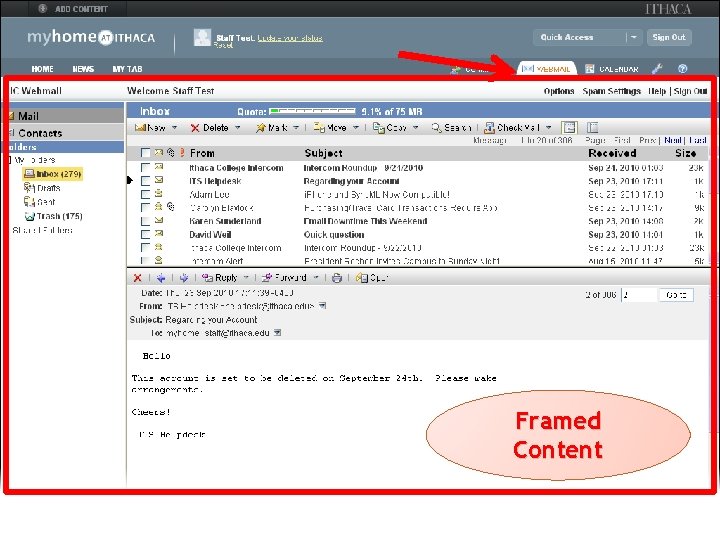720x540 pixels.
Task: Open the Reply dropdown arrow
Action: coord(246,278)
